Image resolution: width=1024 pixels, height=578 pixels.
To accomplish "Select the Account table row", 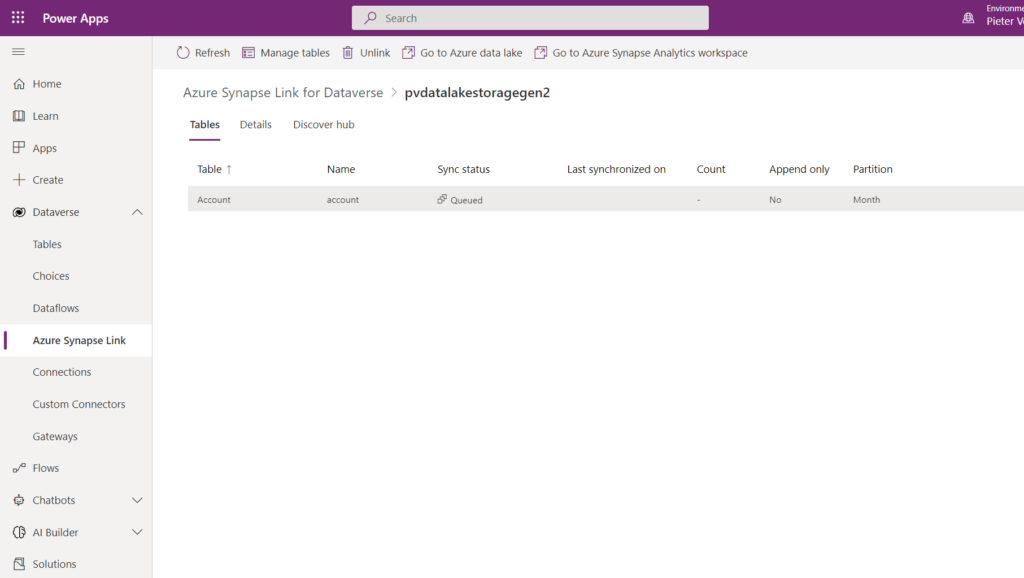I will (606, 199).
